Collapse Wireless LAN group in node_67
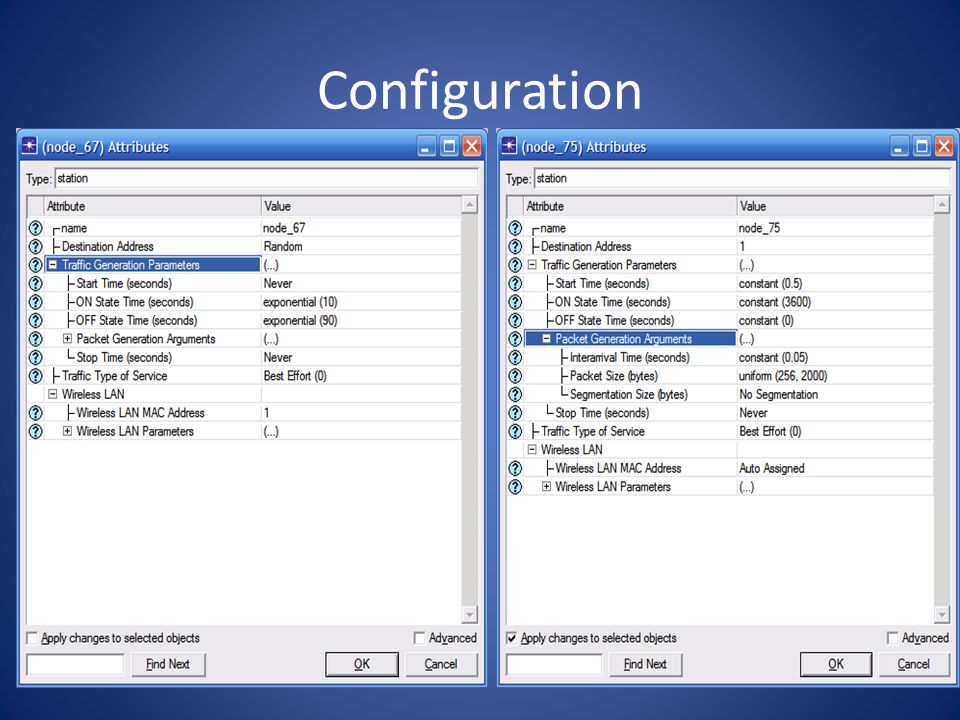The height and width of the screenshot is (720, 960). pos(53,394)
